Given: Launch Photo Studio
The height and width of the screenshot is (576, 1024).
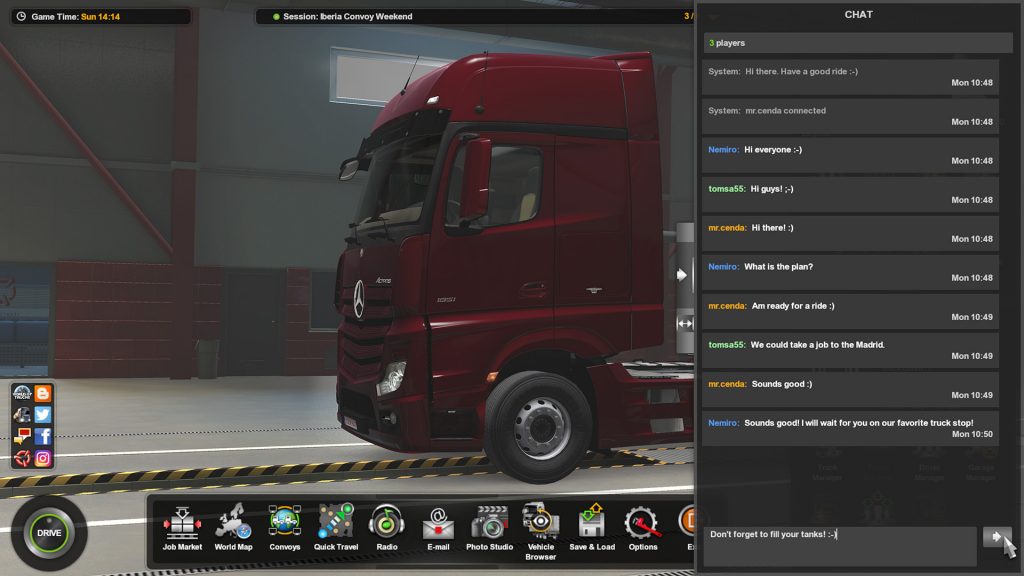Looking at the screenshot, I should [x=489, y=528].
